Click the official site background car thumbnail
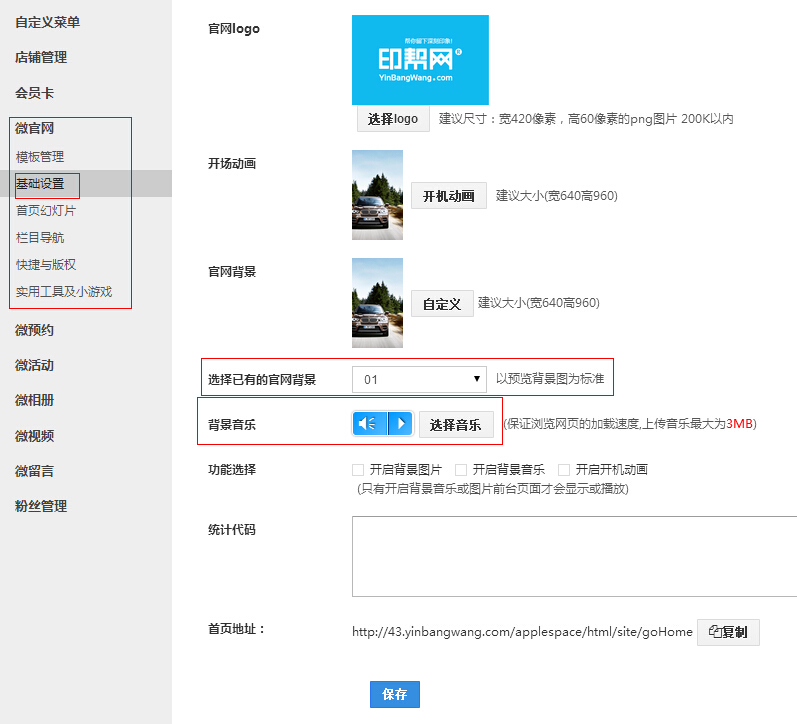The width and height of the screenshot is (797, 724). click(x=377, y=303)
